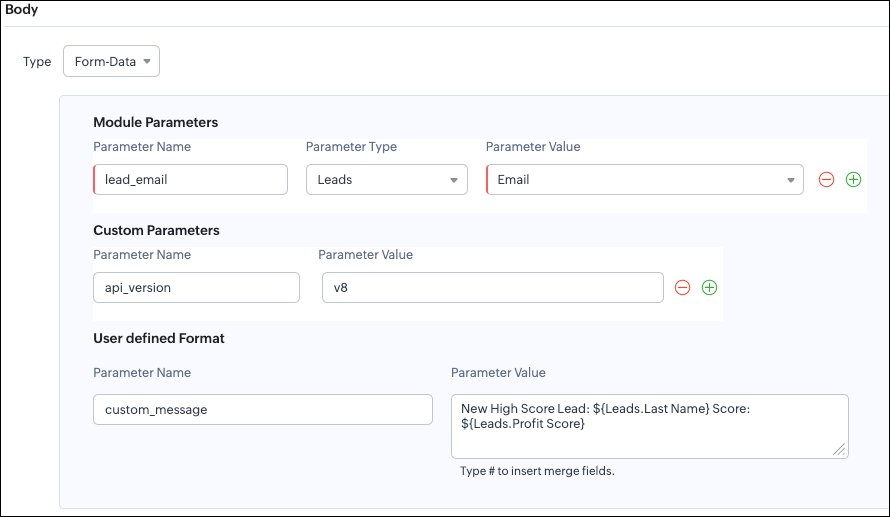Expand the Parameter Type Leads dropdown

[386, 180]
